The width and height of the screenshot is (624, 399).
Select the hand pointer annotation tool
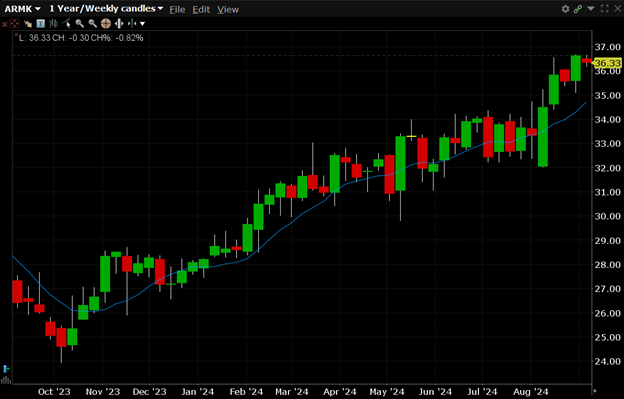[x=27, y=24]
